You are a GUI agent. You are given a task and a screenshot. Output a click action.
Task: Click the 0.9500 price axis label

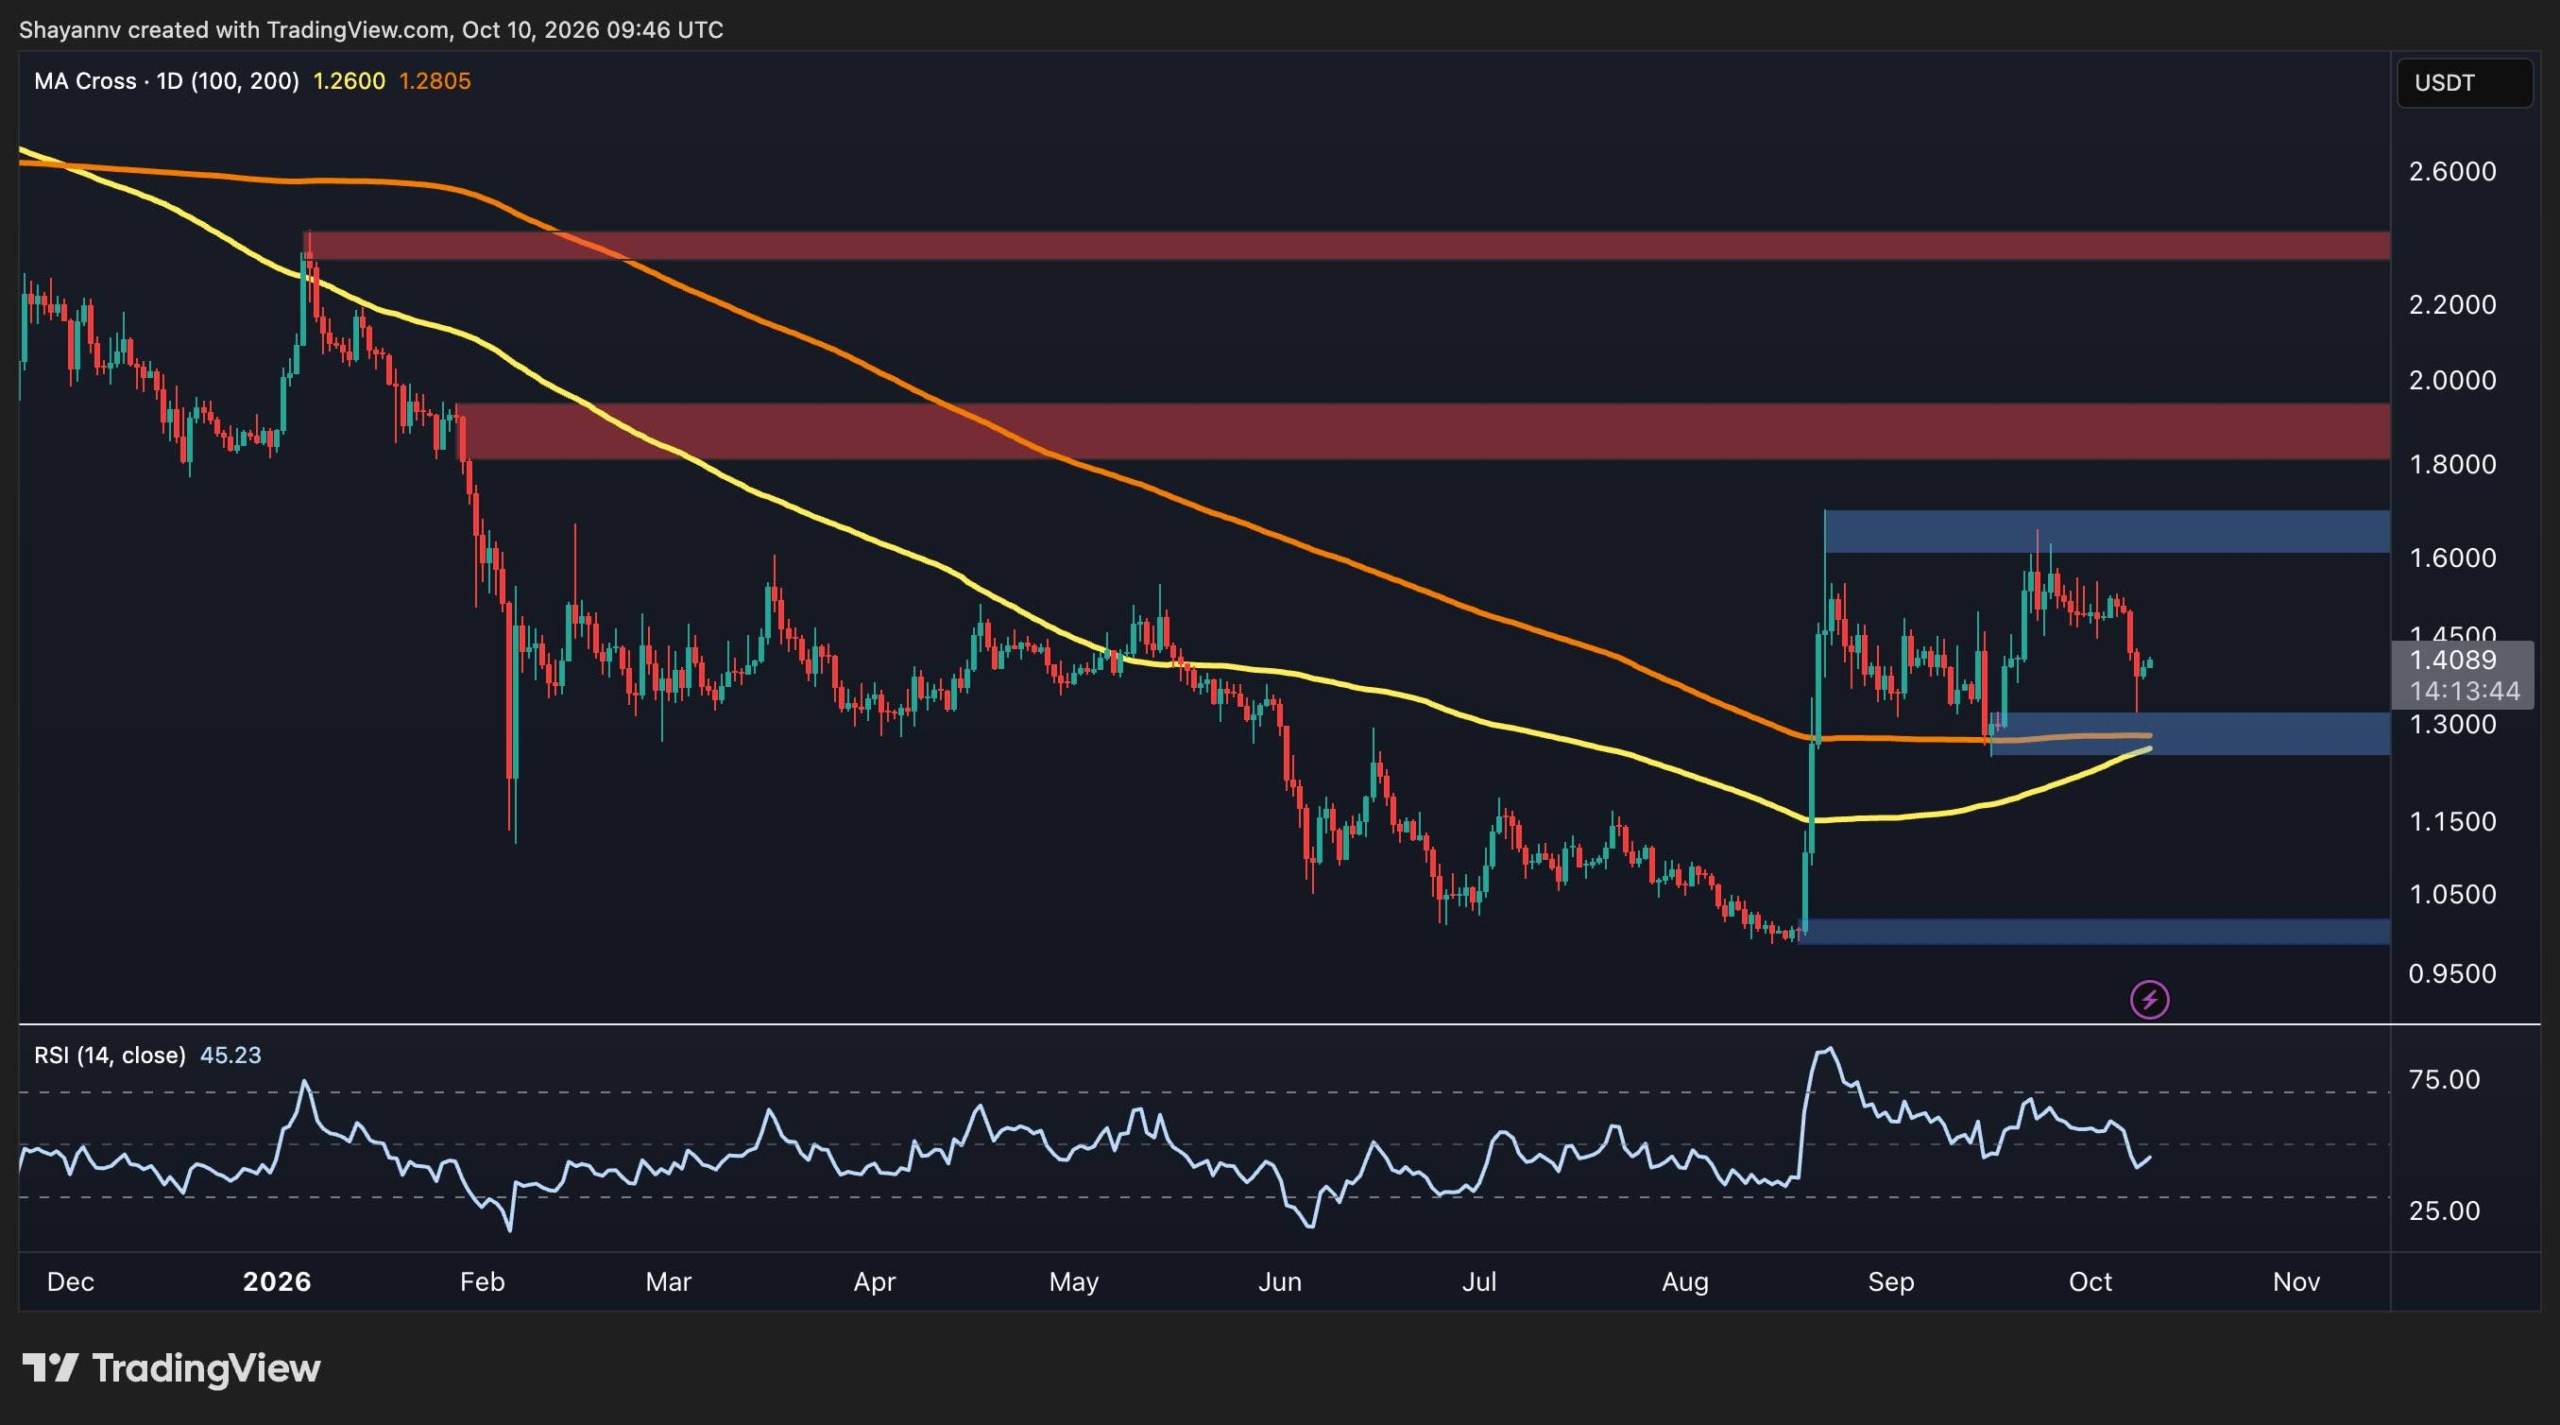[2452, 973]
